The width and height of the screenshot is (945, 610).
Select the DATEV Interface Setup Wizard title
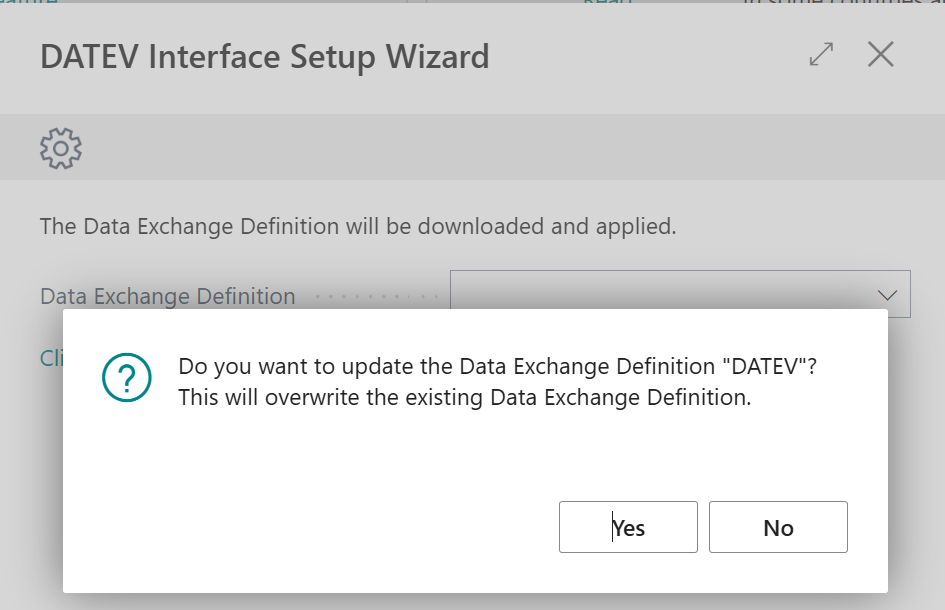coord(264,57)
